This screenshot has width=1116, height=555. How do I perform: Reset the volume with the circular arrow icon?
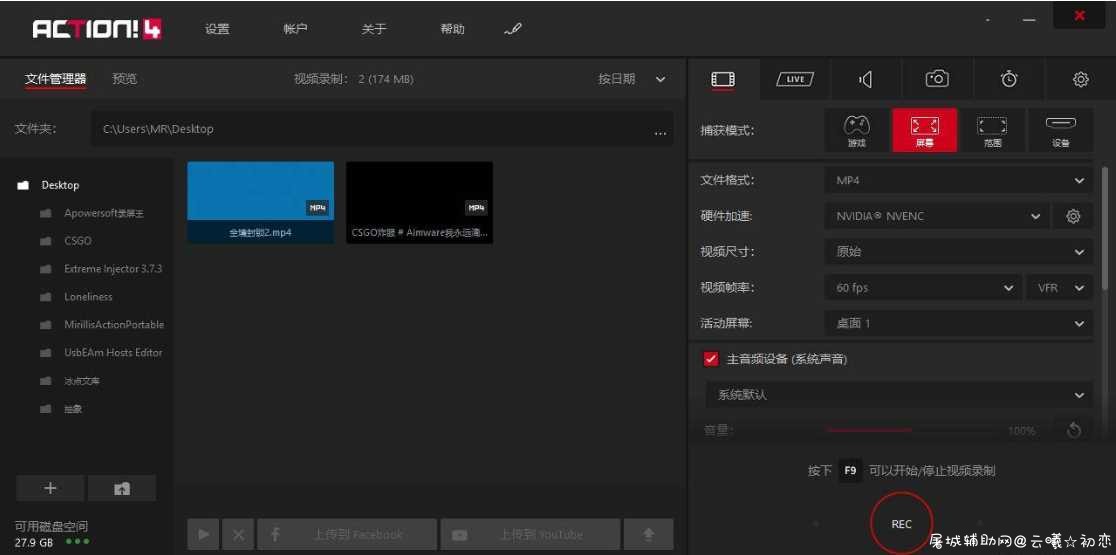click(1073, 430)
